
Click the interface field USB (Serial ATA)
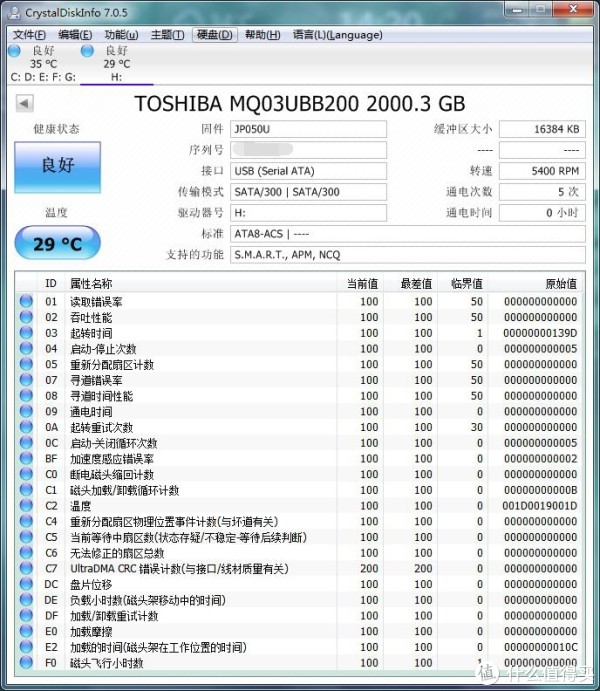[x=308, y=171]
